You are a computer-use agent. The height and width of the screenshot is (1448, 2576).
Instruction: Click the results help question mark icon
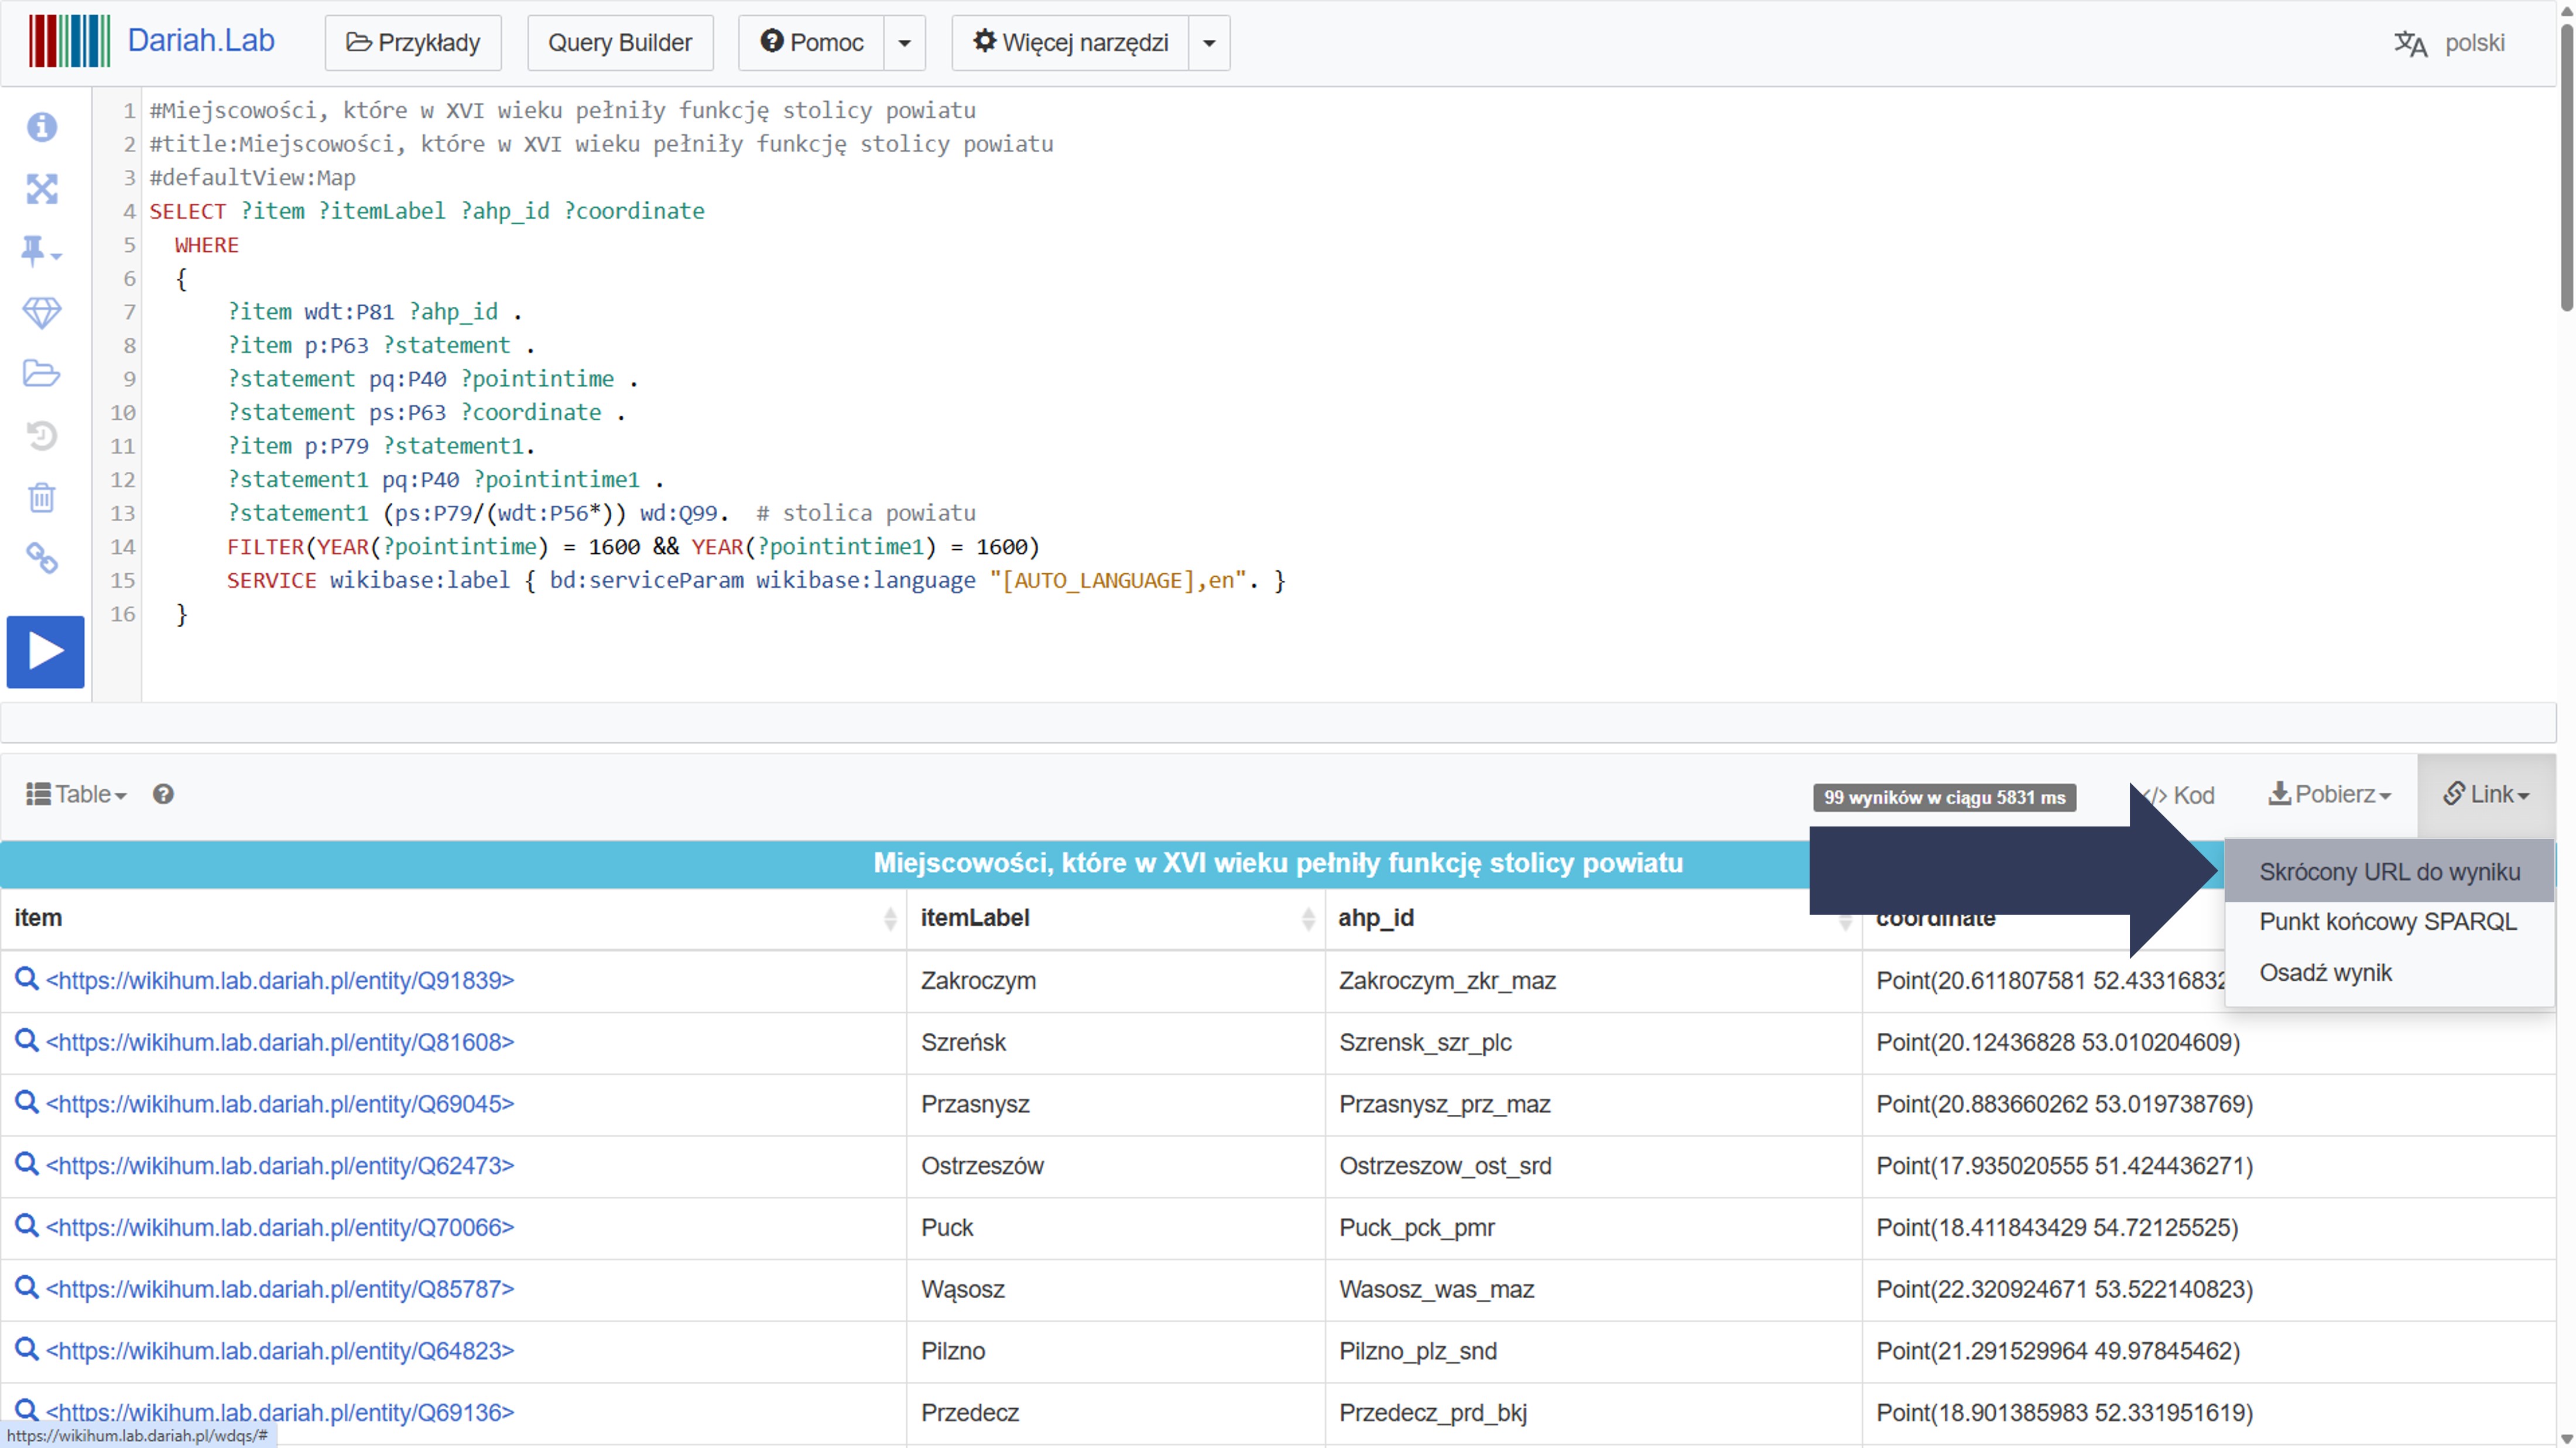tap(163, 794)
